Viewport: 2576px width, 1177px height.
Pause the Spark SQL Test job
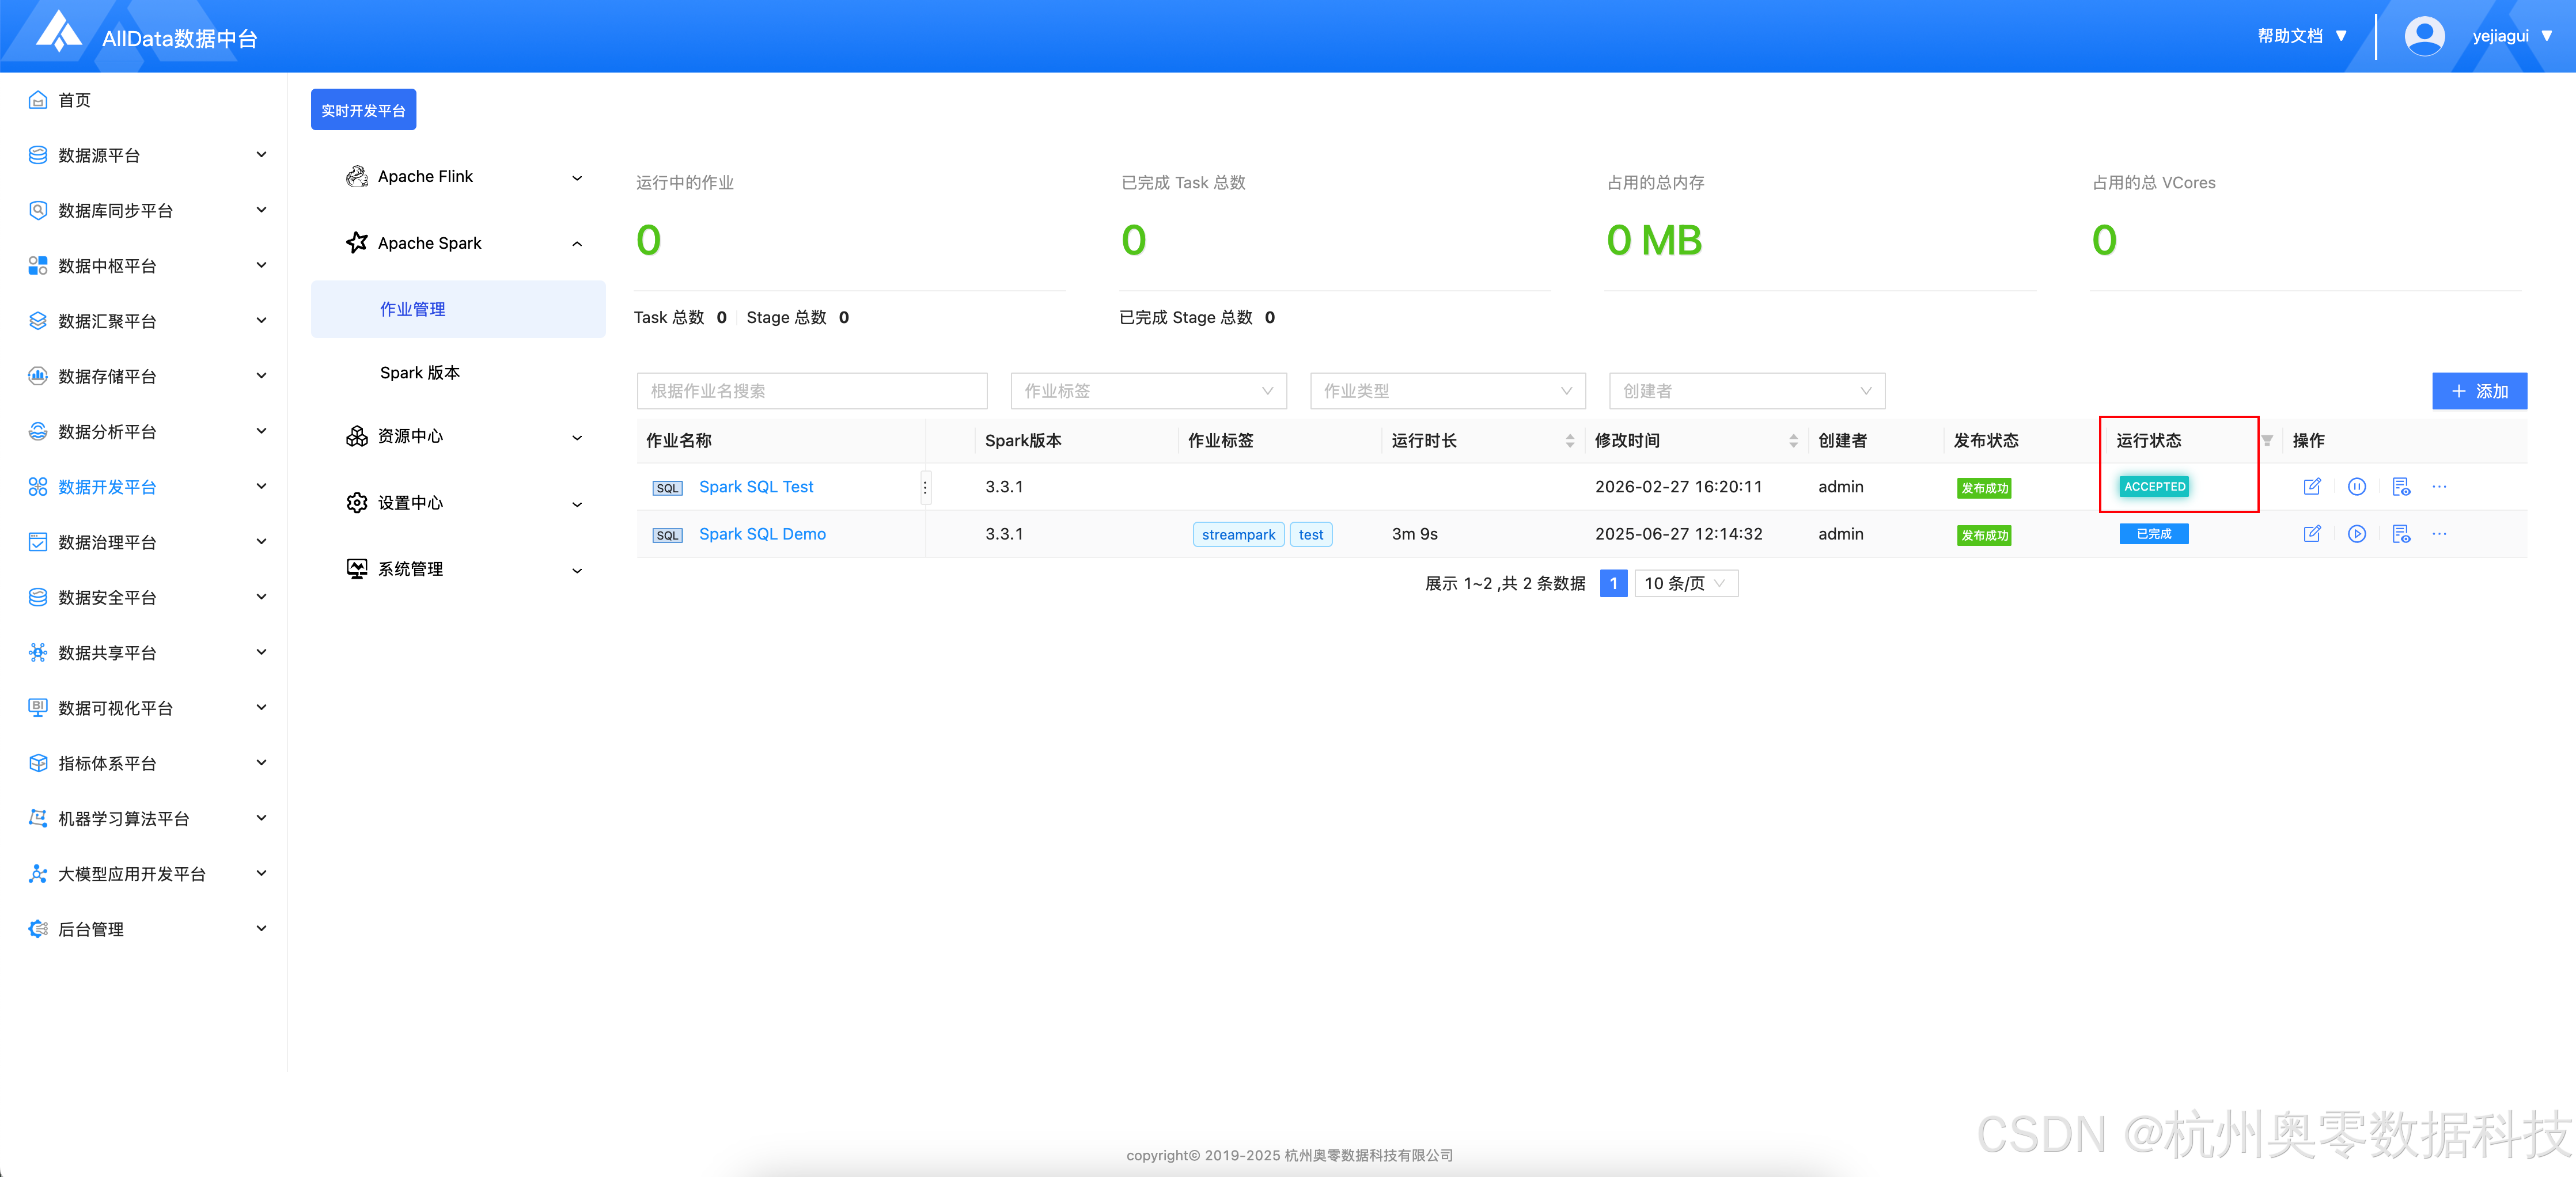click(x=2356, y=487)
